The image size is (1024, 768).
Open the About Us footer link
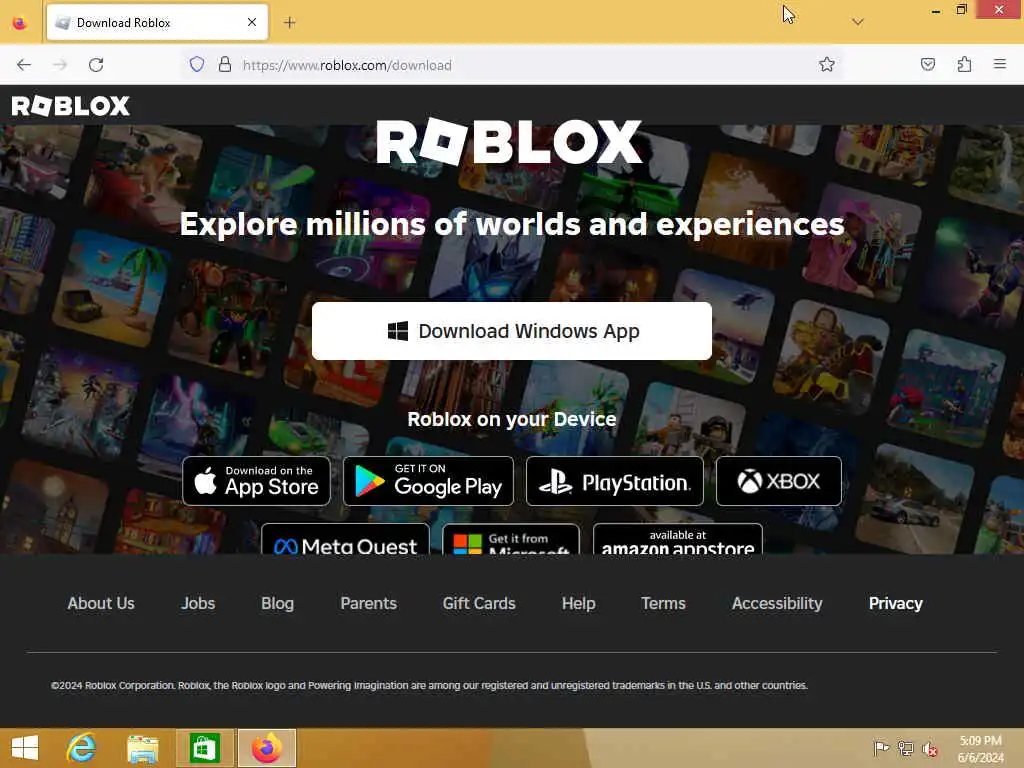point(101,603)
